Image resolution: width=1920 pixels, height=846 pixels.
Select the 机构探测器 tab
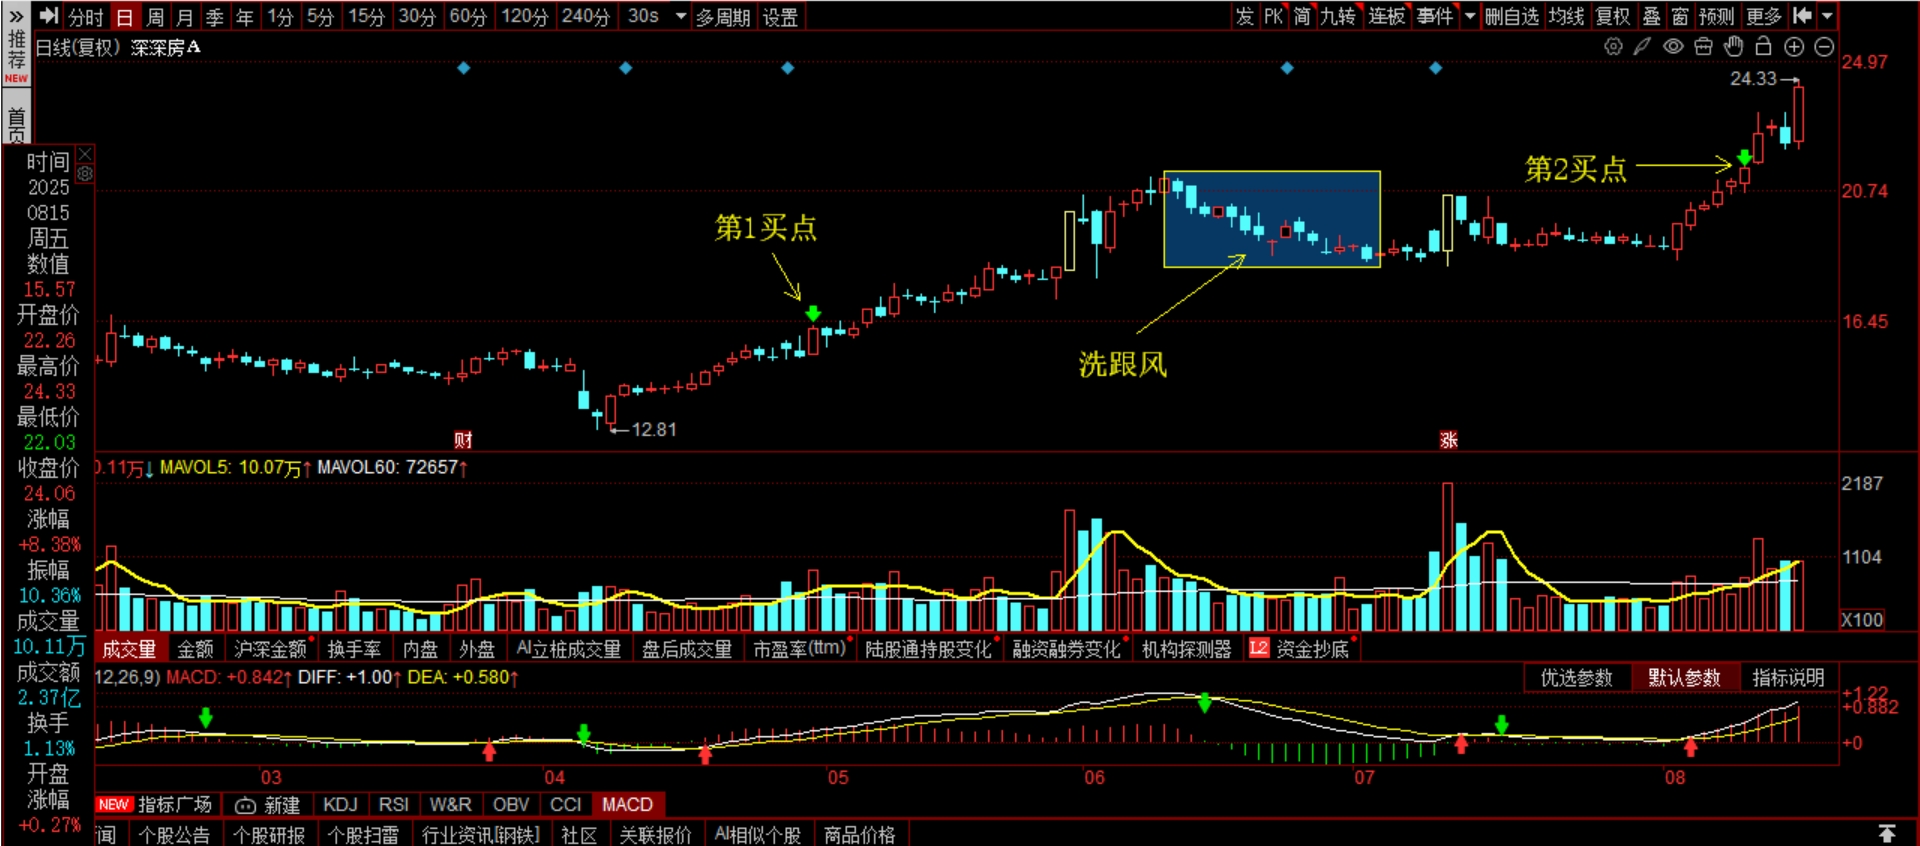[x=1187, y=649]
